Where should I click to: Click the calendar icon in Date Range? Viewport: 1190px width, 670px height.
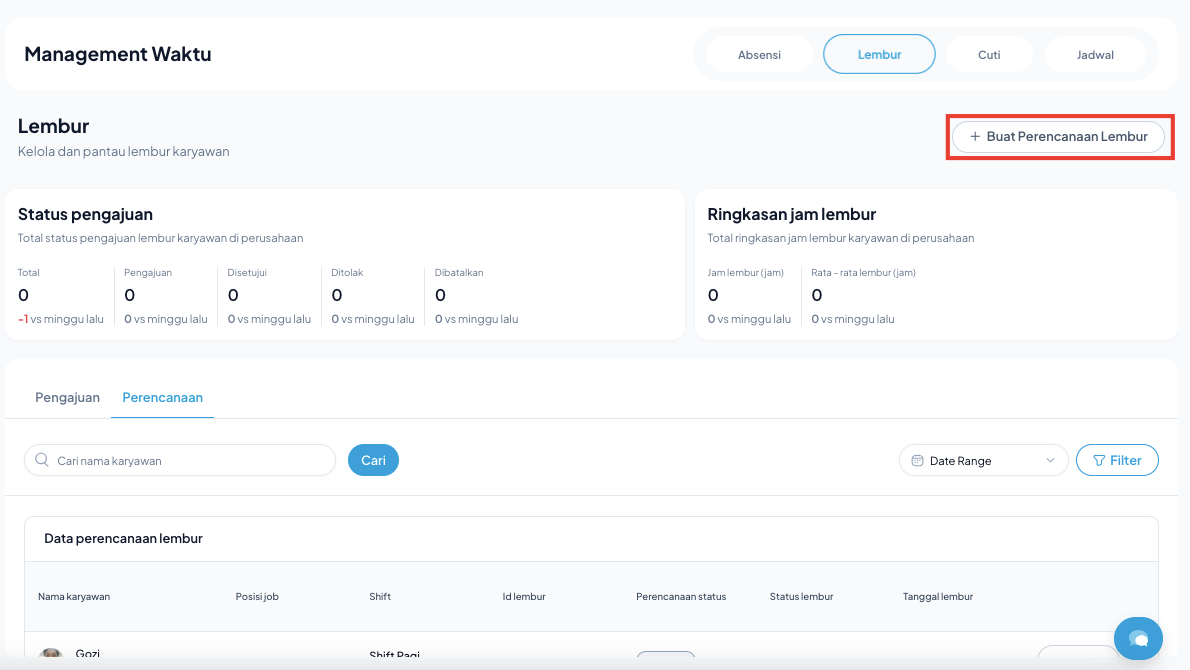pyautogui.click(x=917, y=461)
